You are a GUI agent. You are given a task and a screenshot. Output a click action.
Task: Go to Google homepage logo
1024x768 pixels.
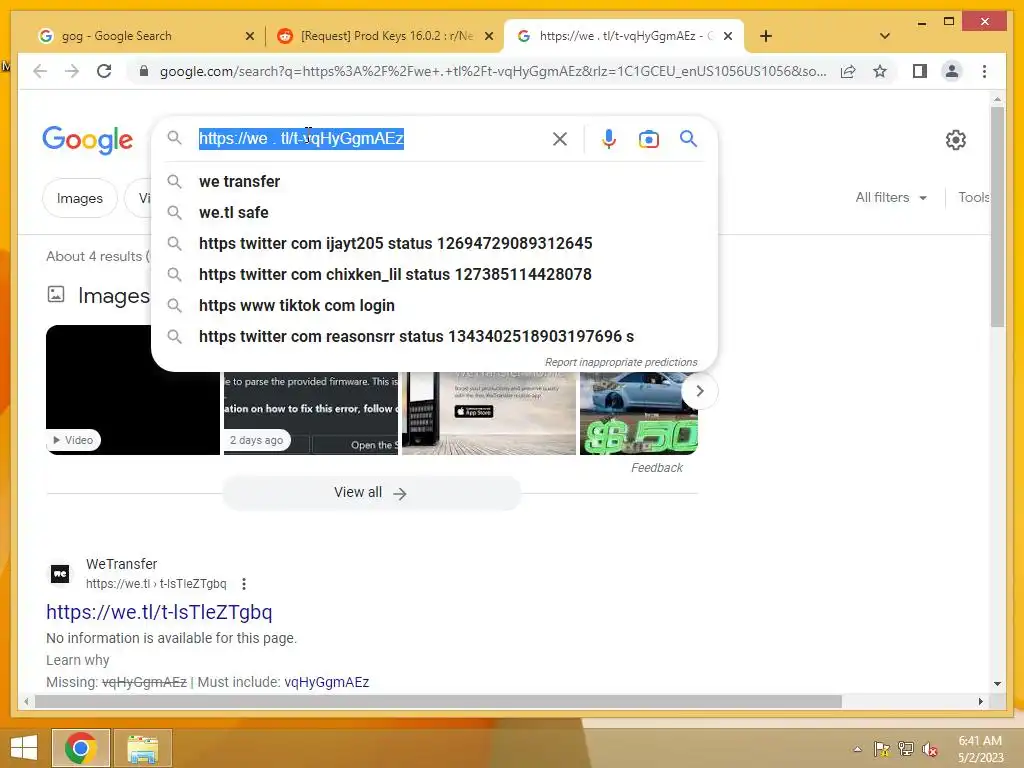click(x=88, y=140)
